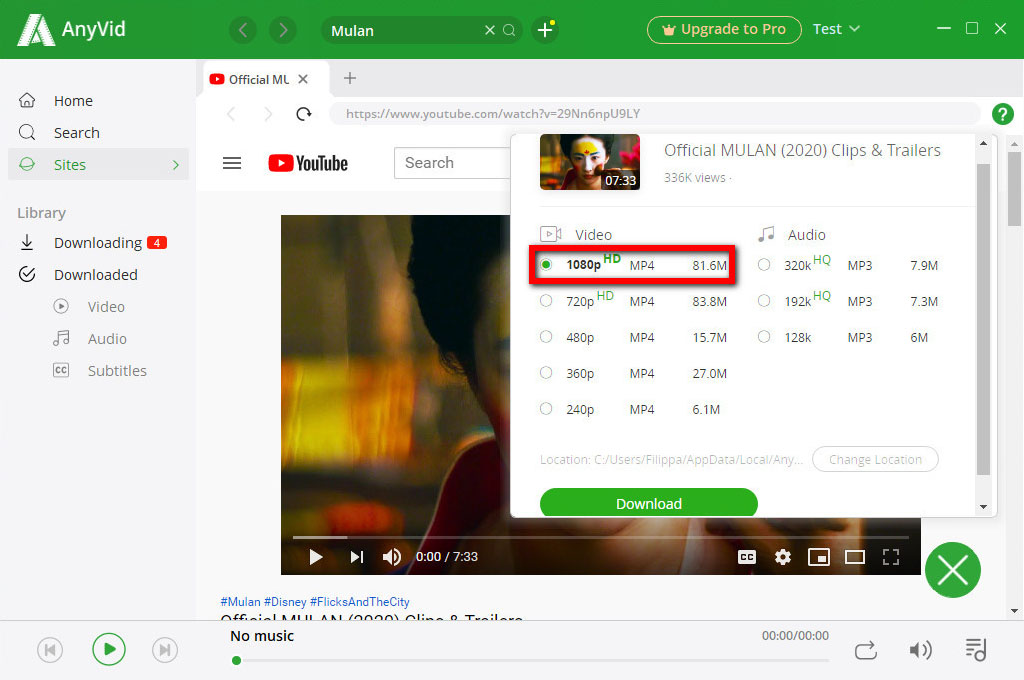
Task: Open YouTube player settings gear
Action: pyautogui.click(x=782, y=557)
